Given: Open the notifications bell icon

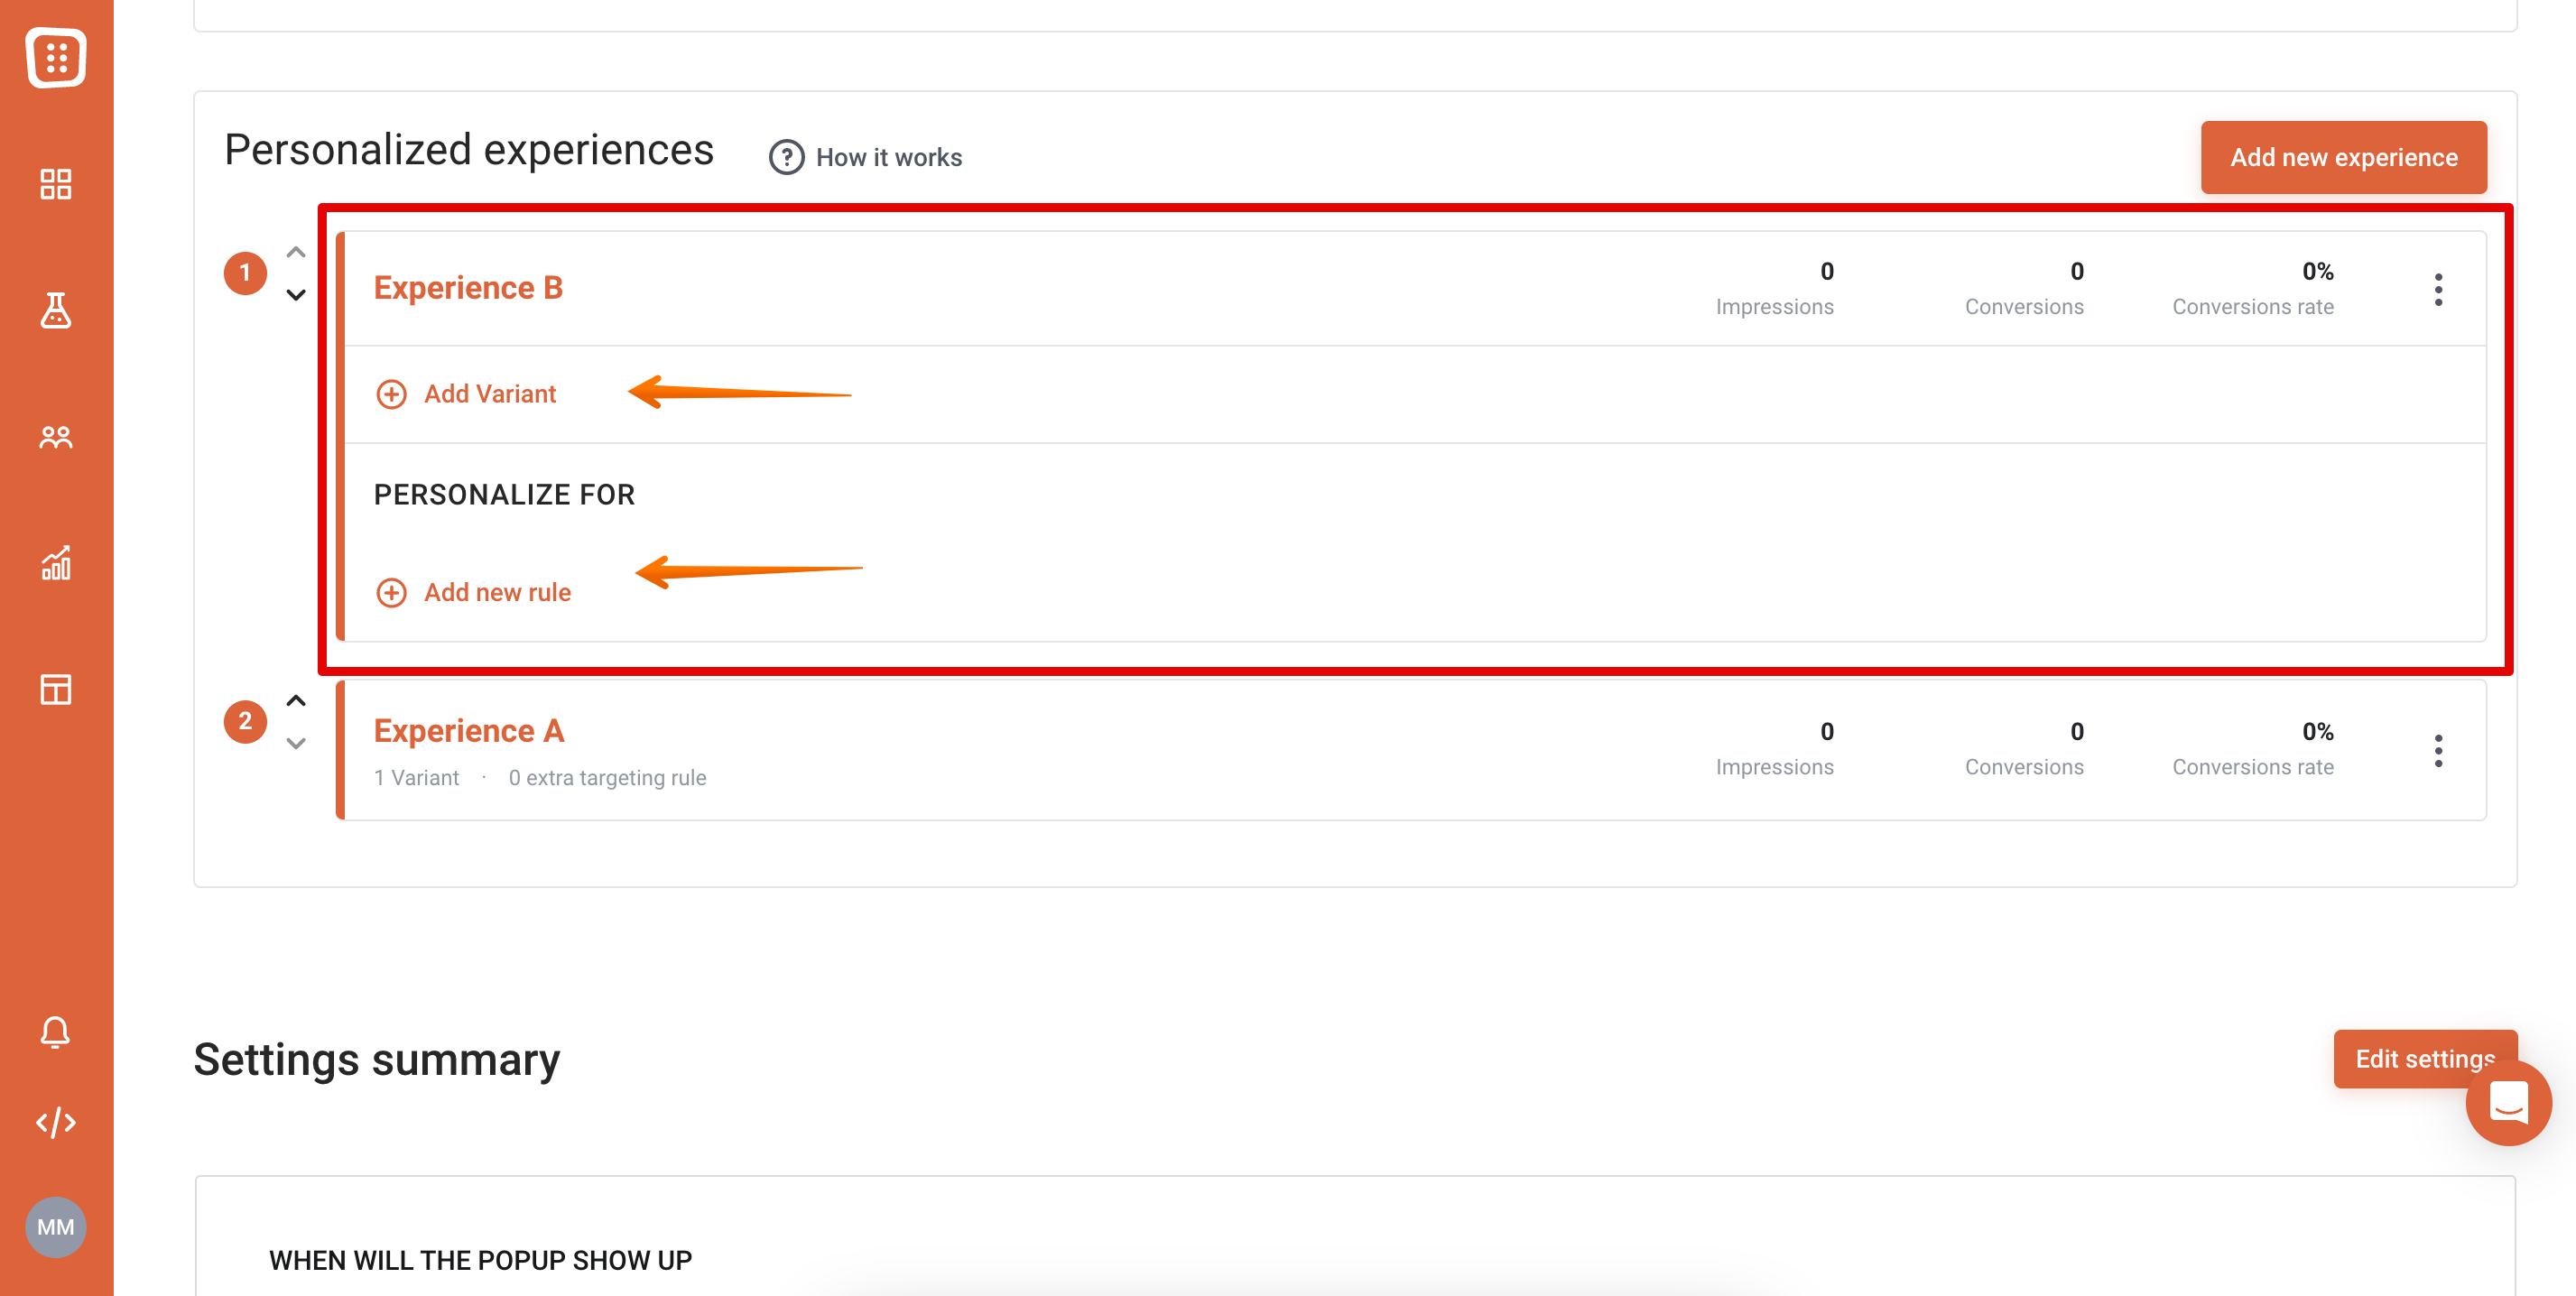Looking at the screenshot, I should click(x=56, y=1031).
